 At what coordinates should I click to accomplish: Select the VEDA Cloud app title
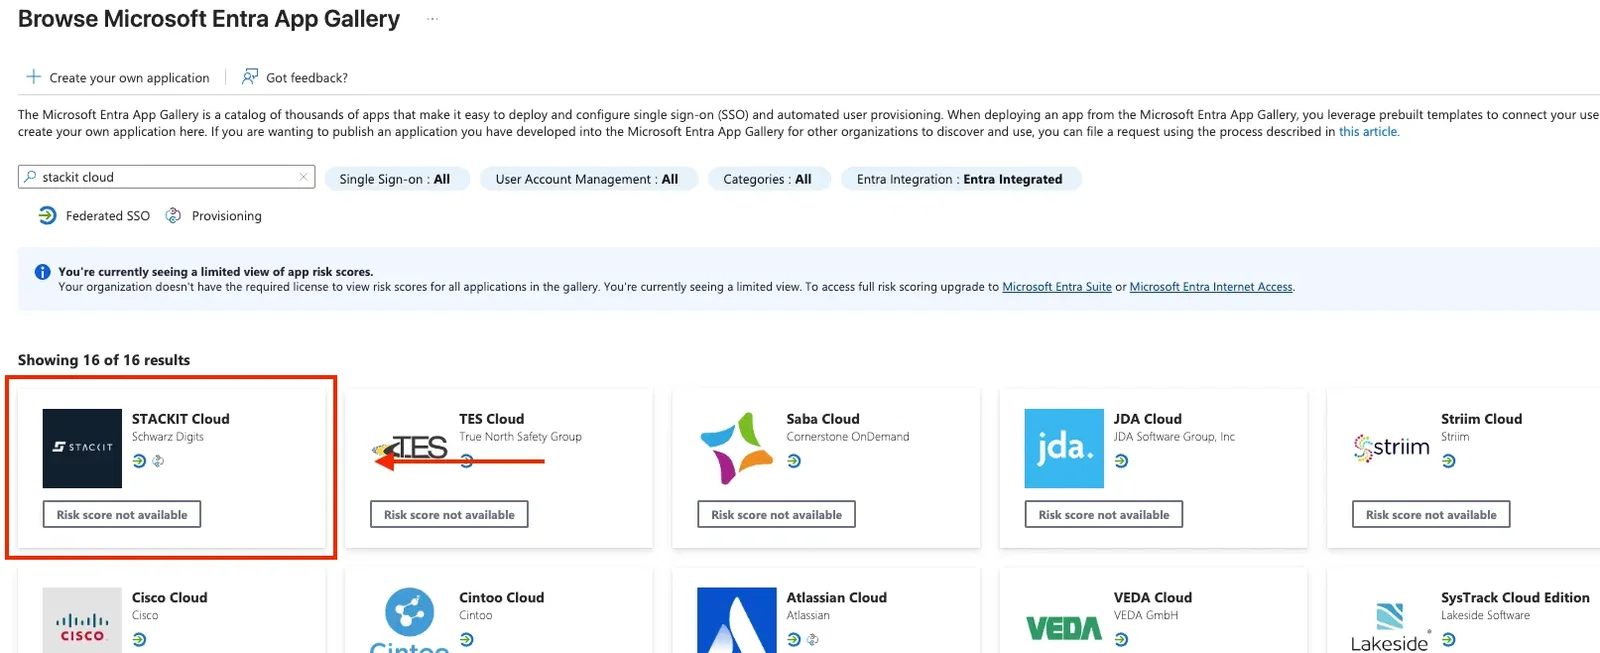pos(1153,598)
